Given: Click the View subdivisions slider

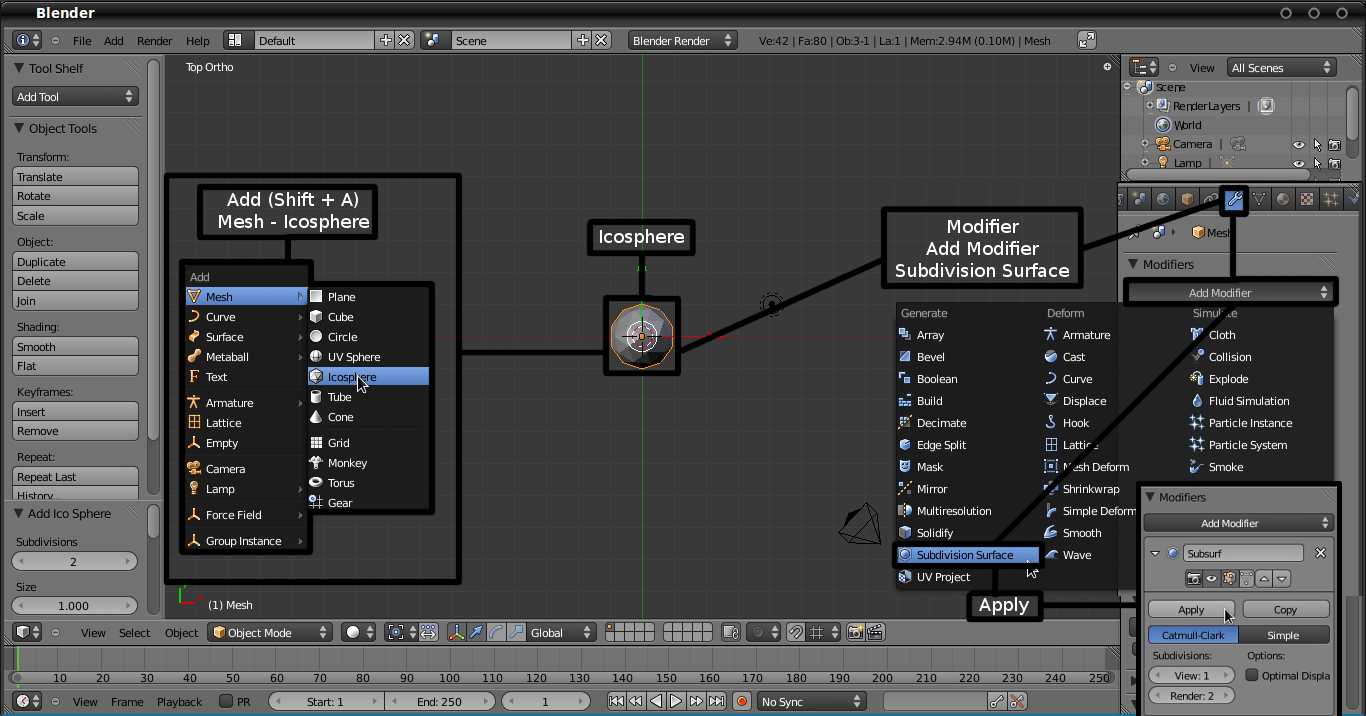Looking at the screenshot, I should pyautogui.click(x=1192, y=676).
